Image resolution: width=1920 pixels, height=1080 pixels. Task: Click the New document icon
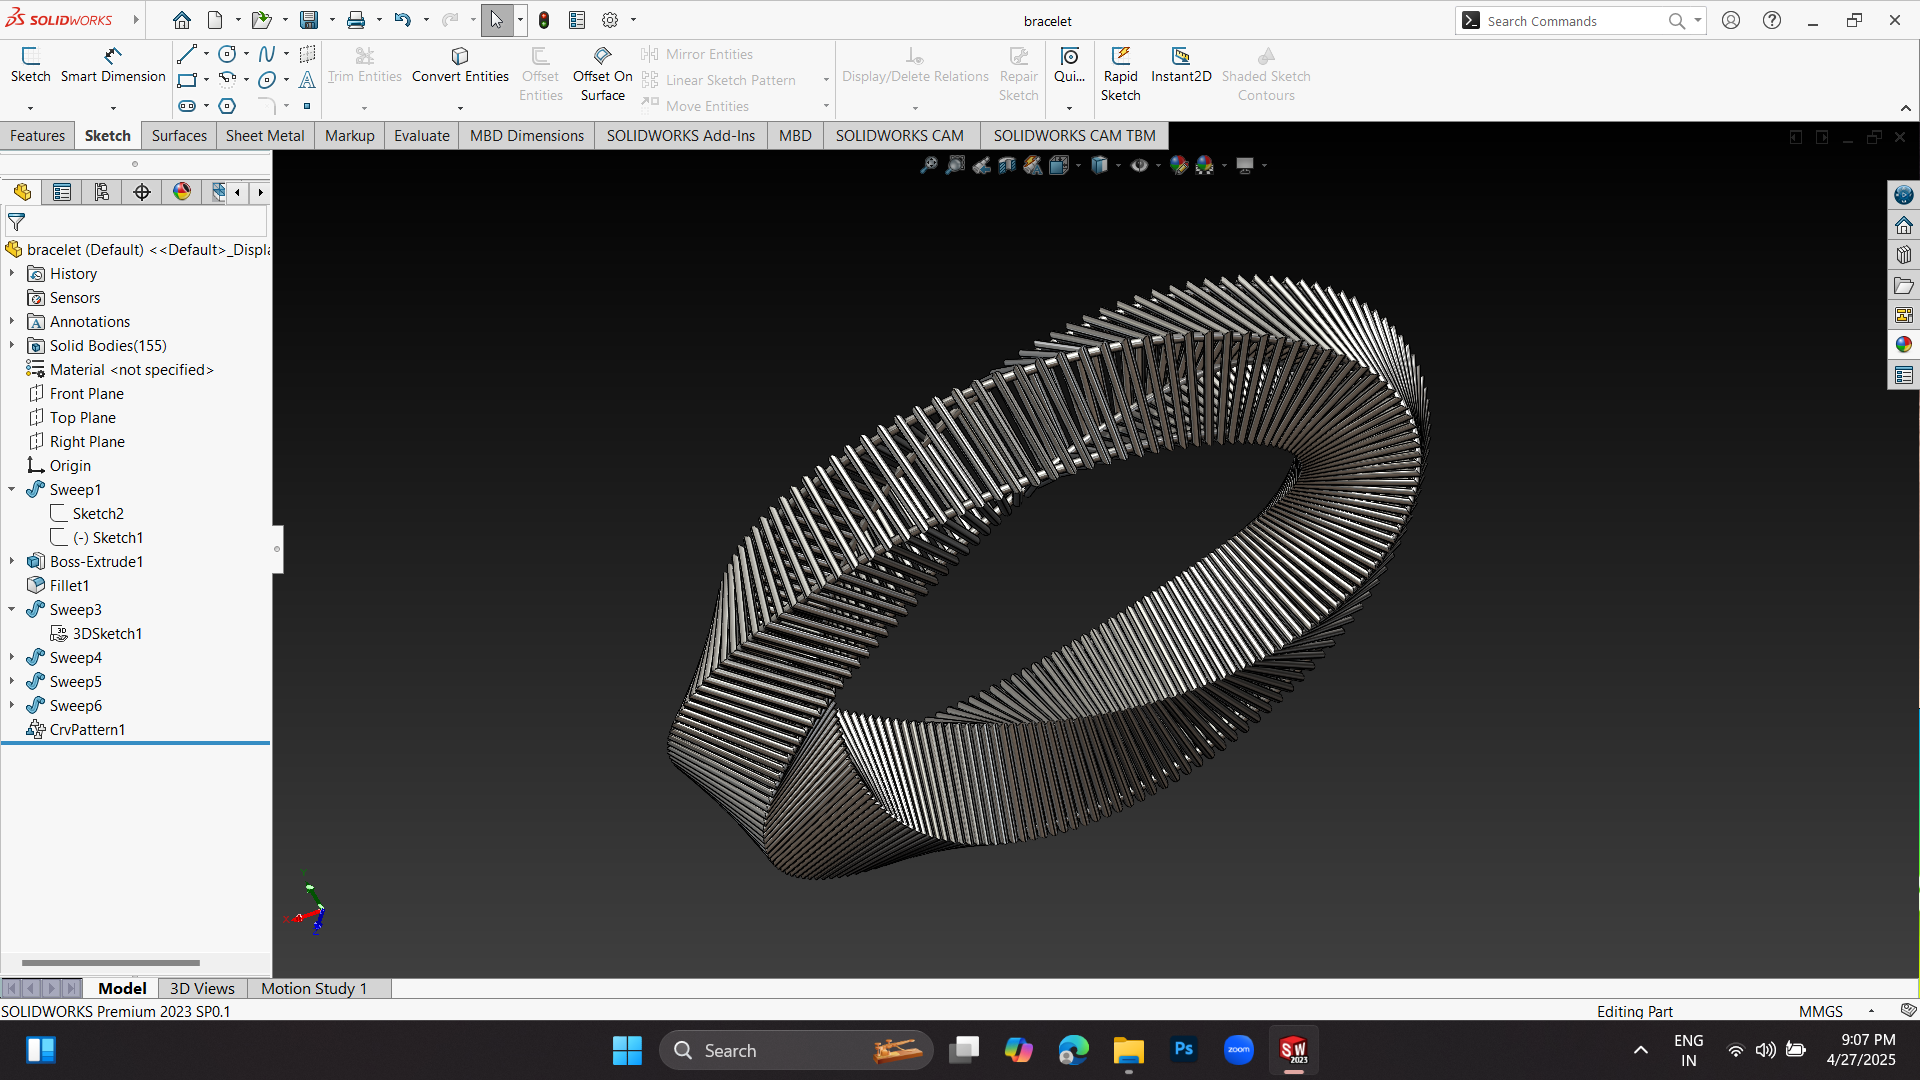click(x=215, y=20)
